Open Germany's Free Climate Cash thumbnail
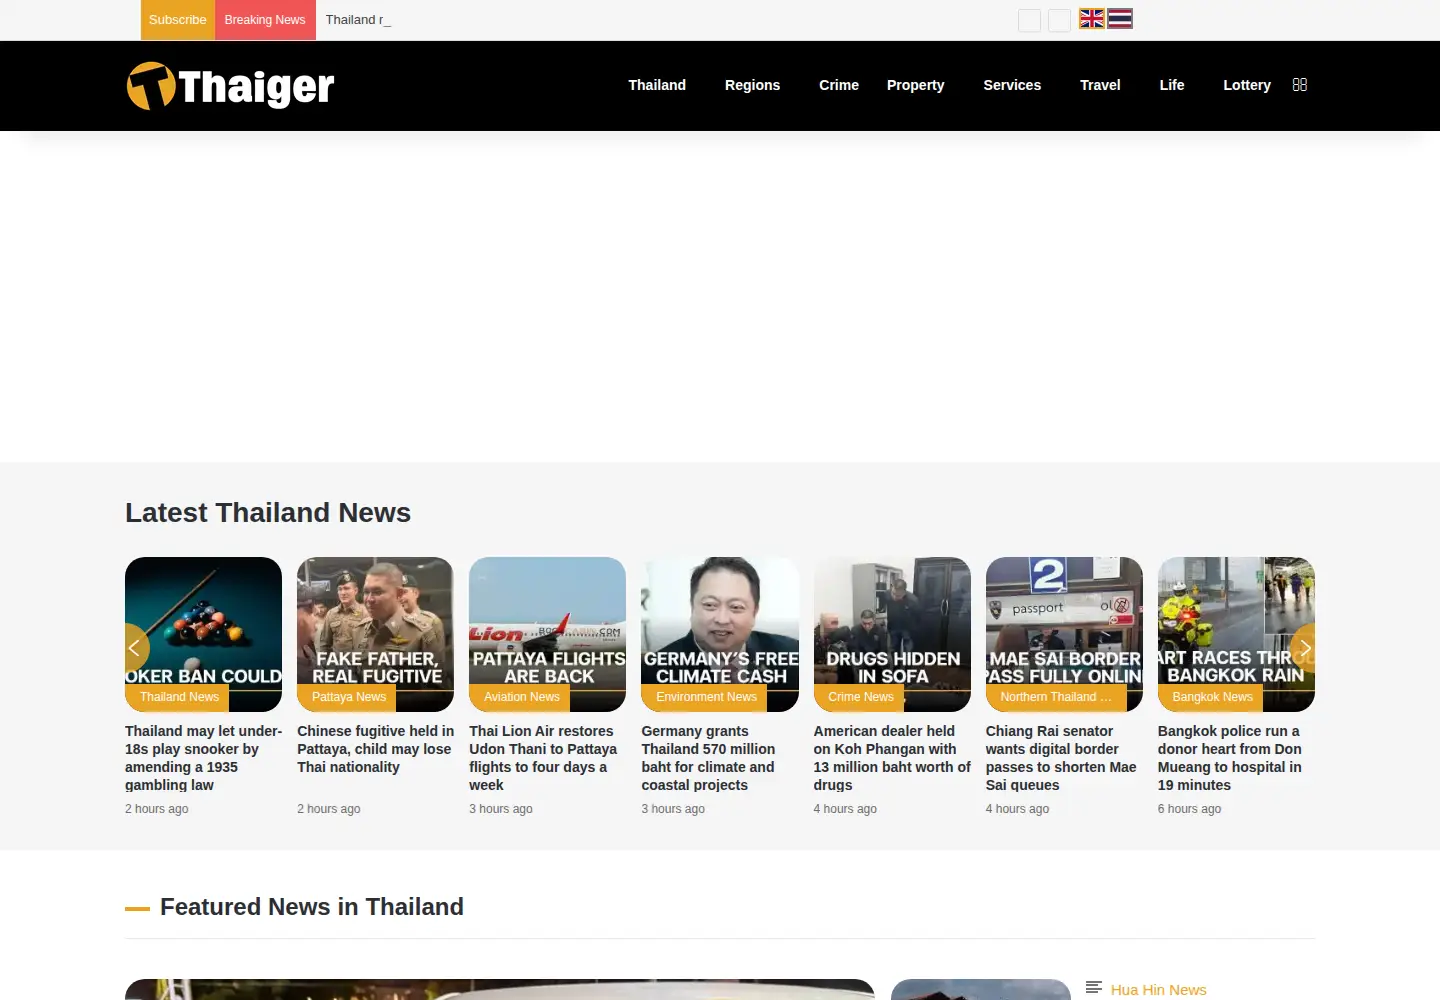The height and width of the screenshot is (1000, 1440). [x=720, y=634]
